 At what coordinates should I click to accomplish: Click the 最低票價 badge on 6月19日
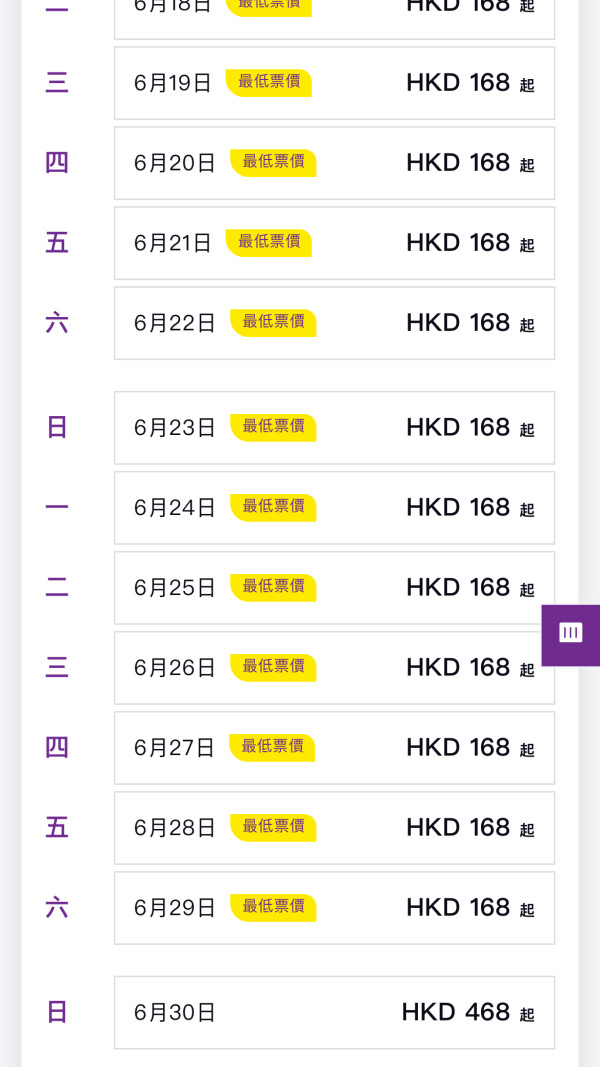coord(269,82)
